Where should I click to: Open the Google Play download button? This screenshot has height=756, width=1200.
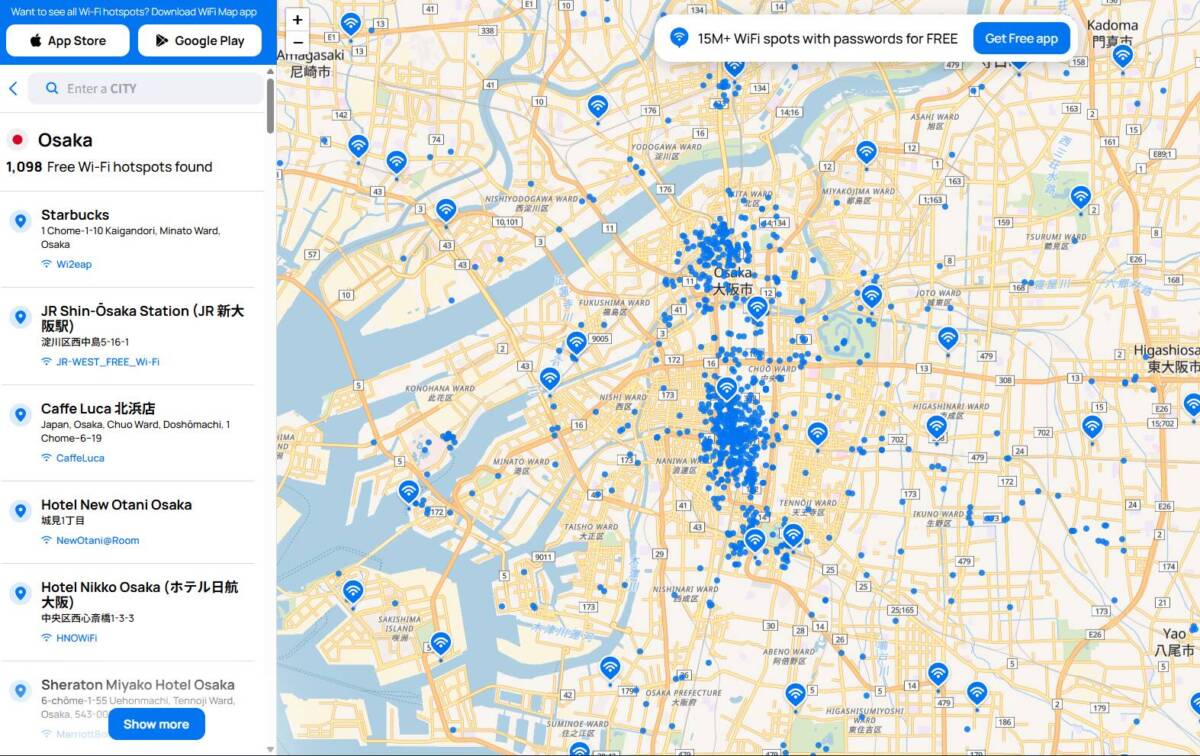(200, 41)
